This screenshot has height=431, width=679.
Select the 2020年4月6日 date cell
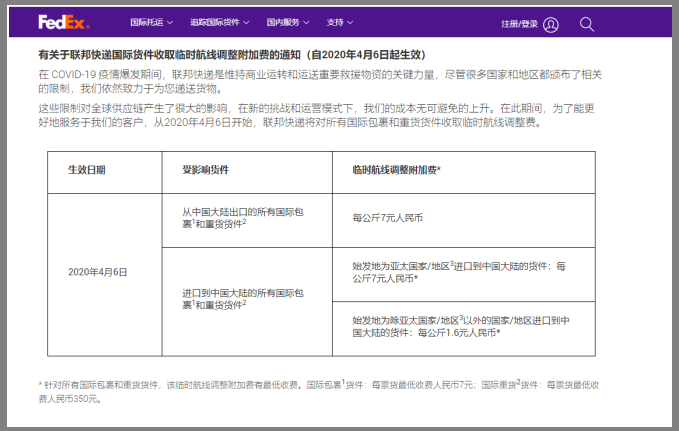98,271
